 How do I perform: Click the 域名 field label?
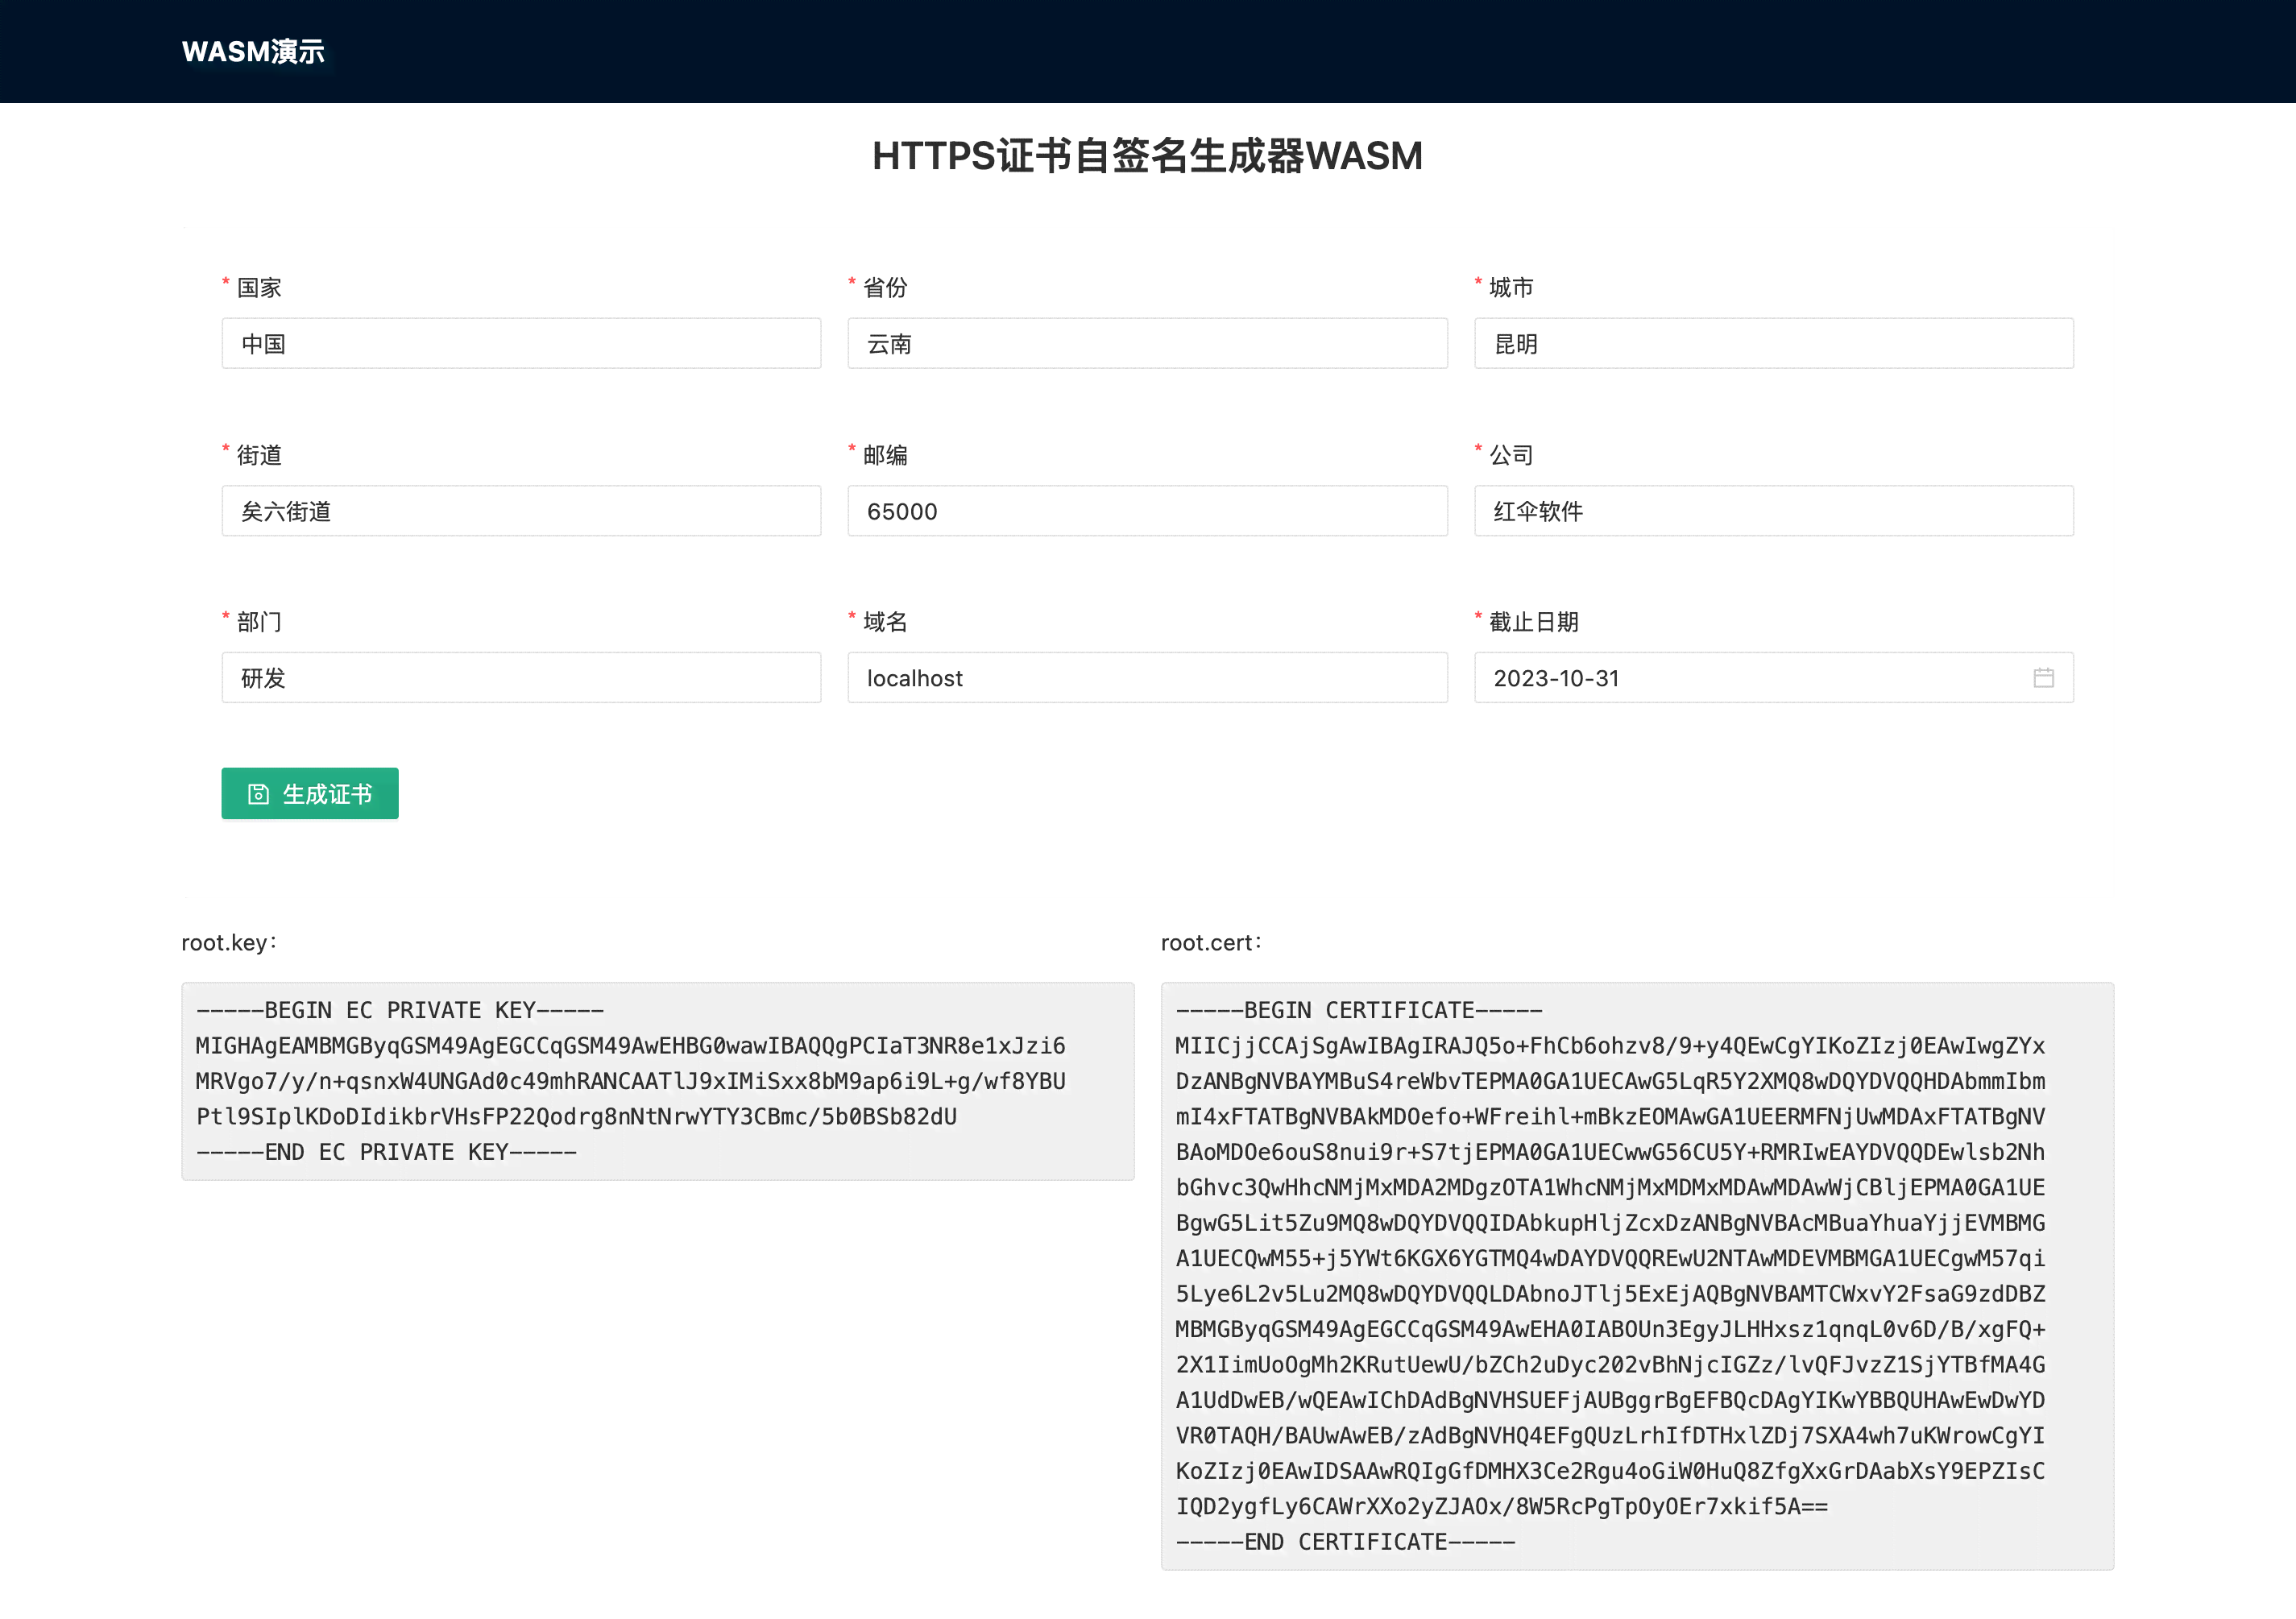[x=885, y=622]
